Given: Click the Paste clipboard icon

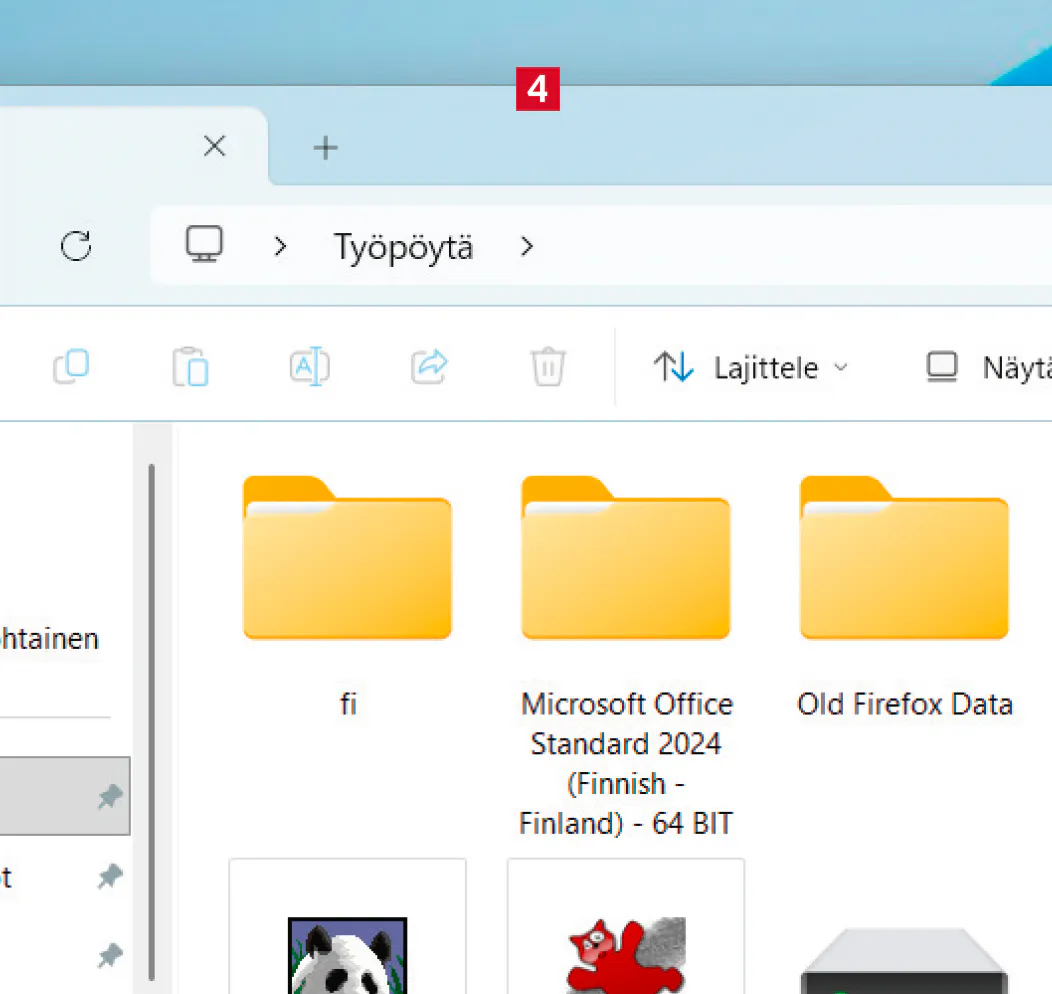Looking at the screenshot, I should (190, 367).
